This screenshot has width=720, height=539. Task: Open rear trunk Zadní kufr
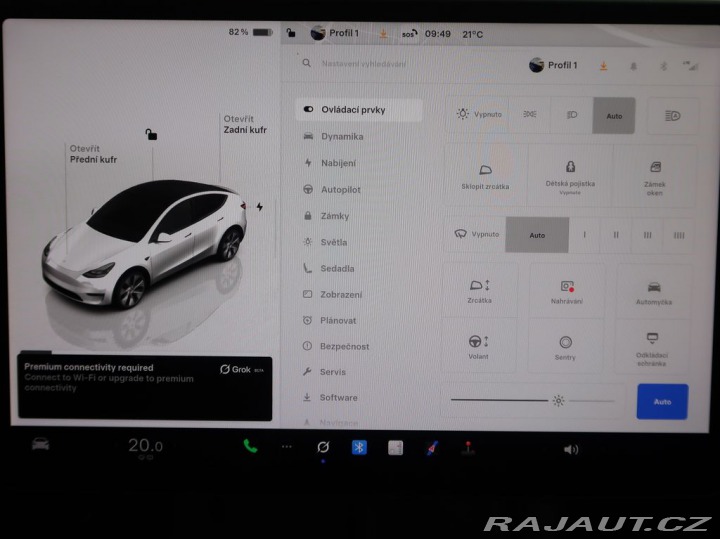245,124
